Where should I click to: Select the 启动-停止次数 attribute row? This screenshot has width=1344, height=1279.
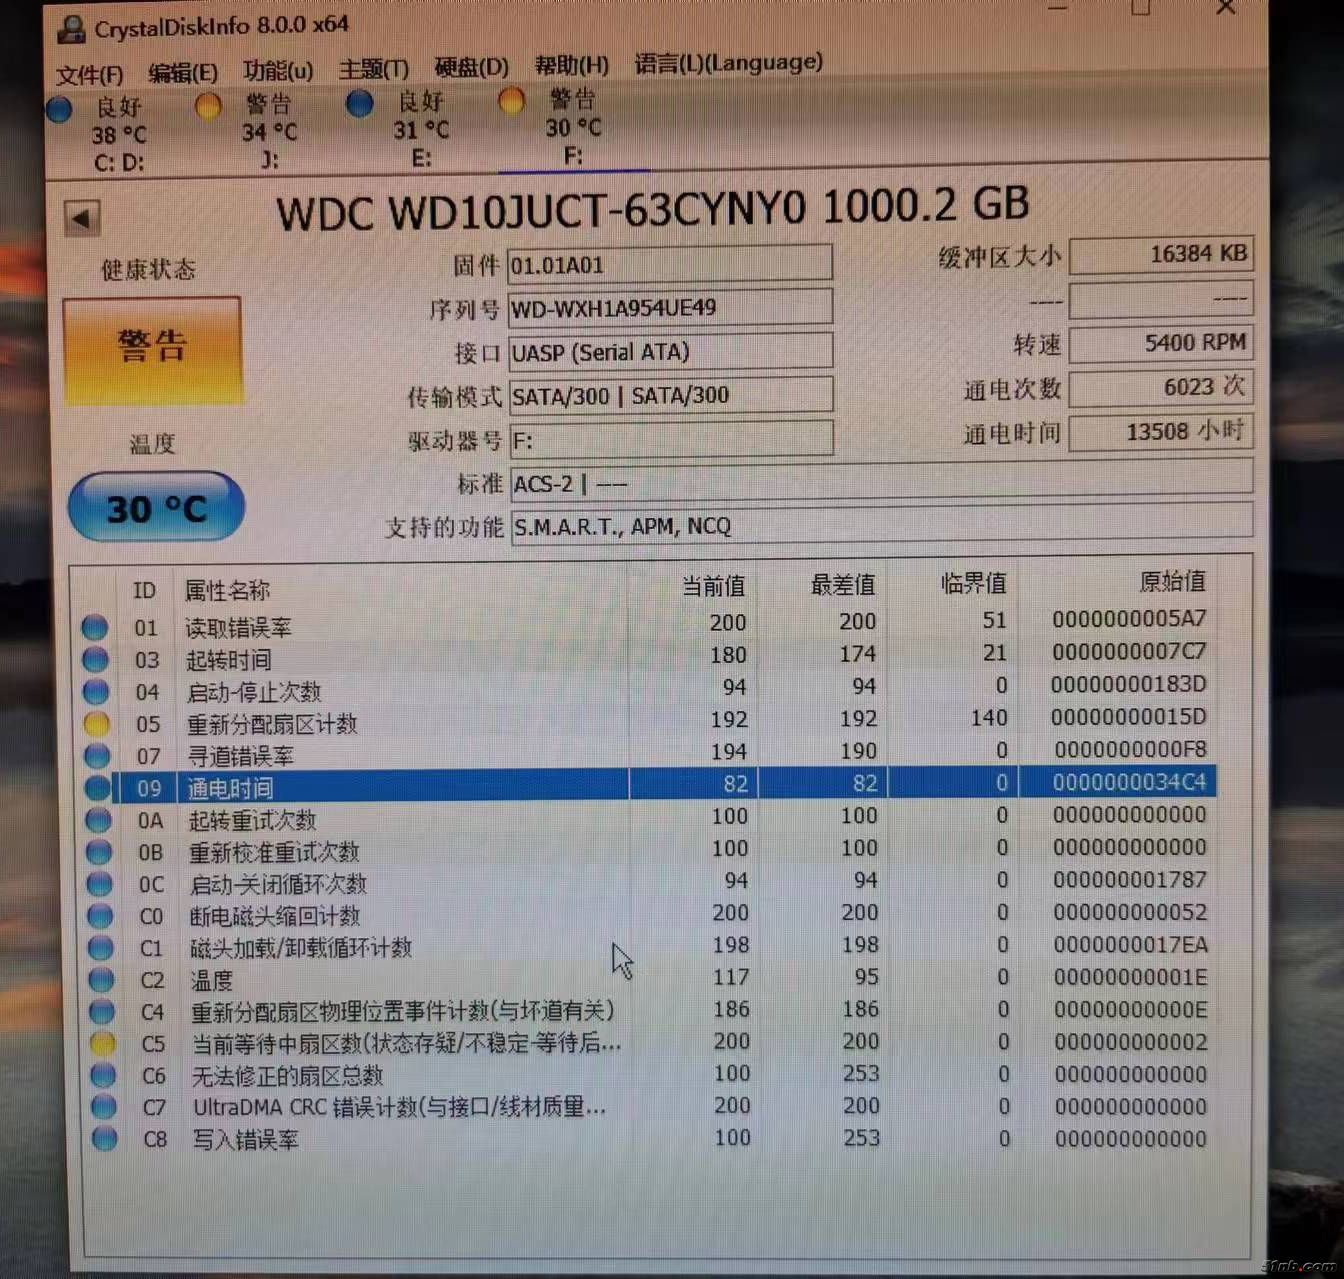[647, 688]
